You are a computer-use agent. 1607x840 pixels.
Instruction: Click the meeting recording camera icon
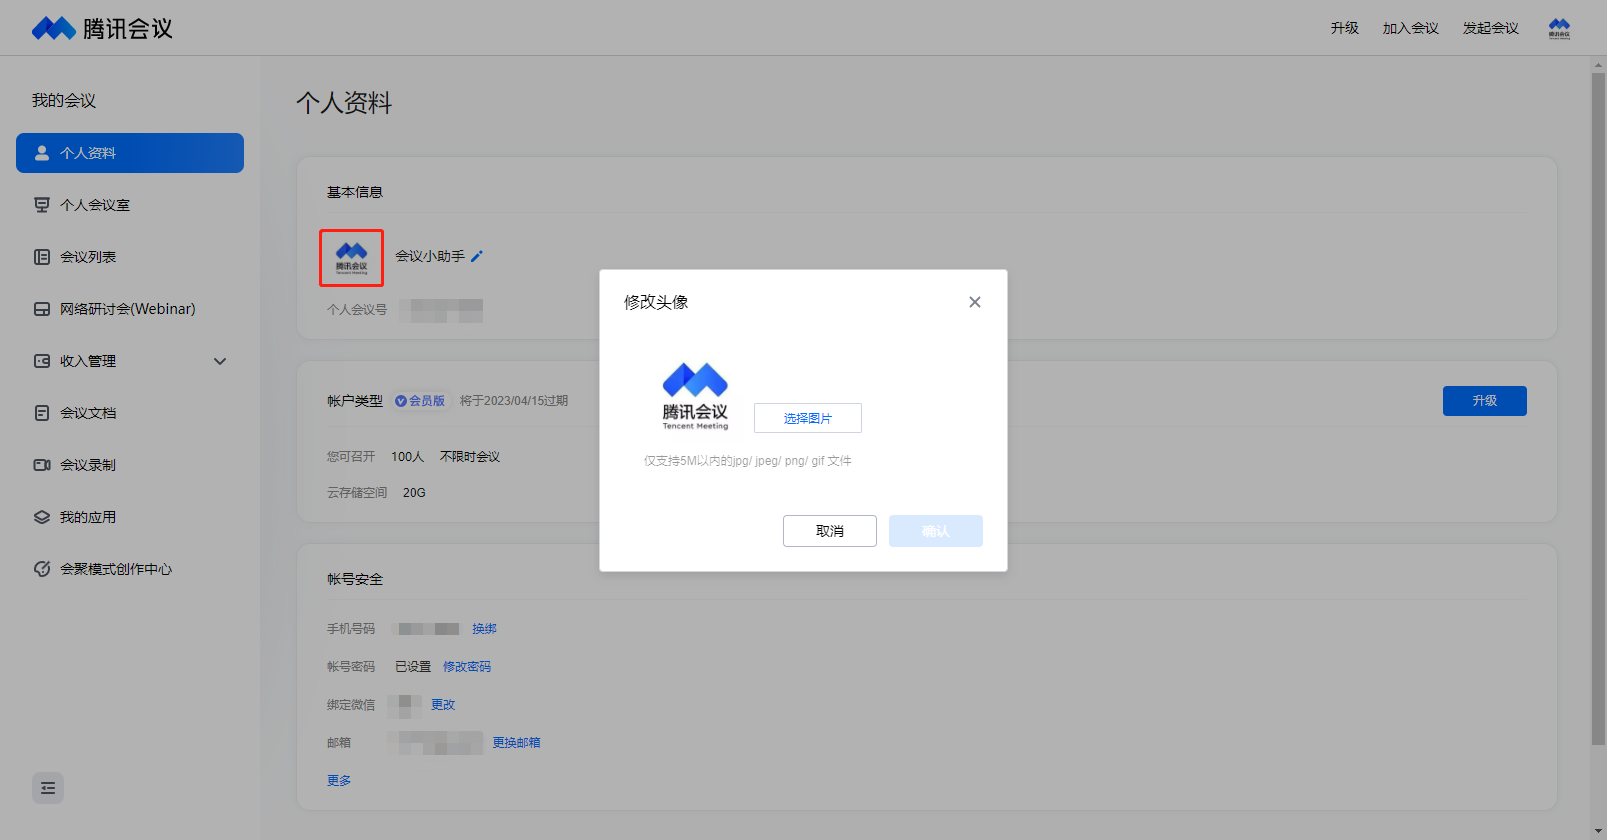click(x=42, y=465)
